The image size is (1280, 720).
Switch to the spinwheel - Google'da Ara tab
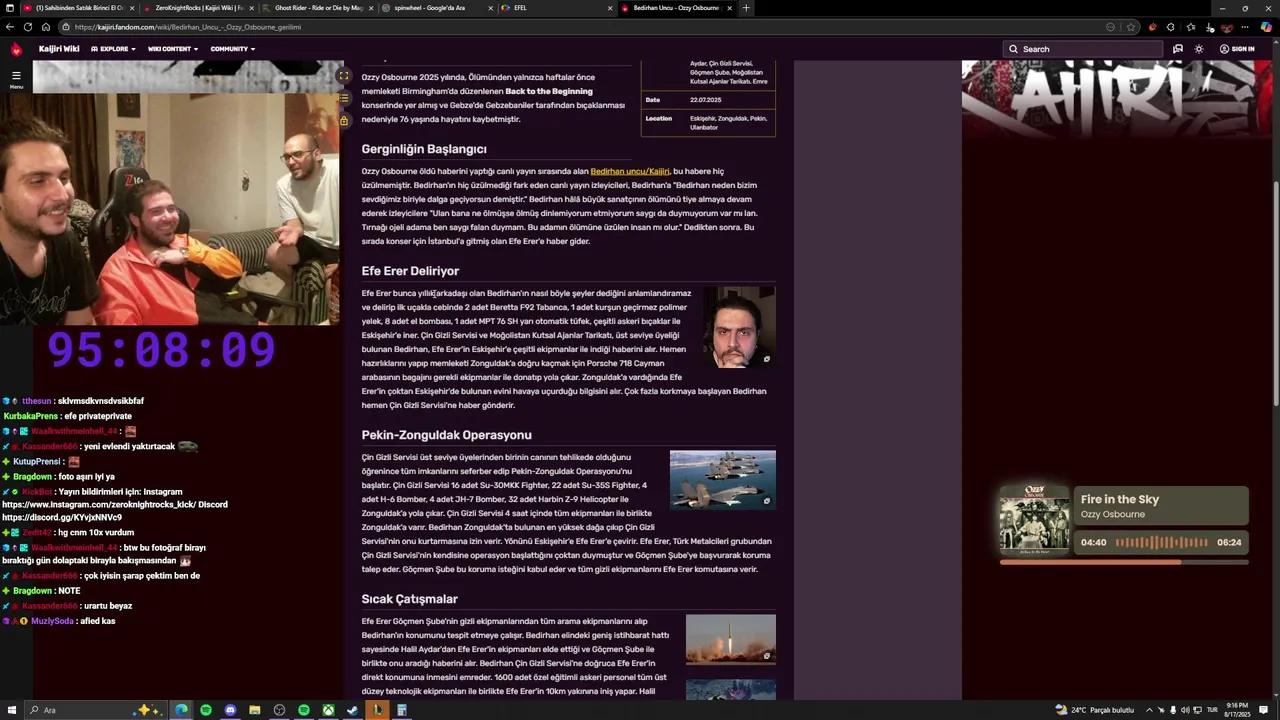[438, 8]
